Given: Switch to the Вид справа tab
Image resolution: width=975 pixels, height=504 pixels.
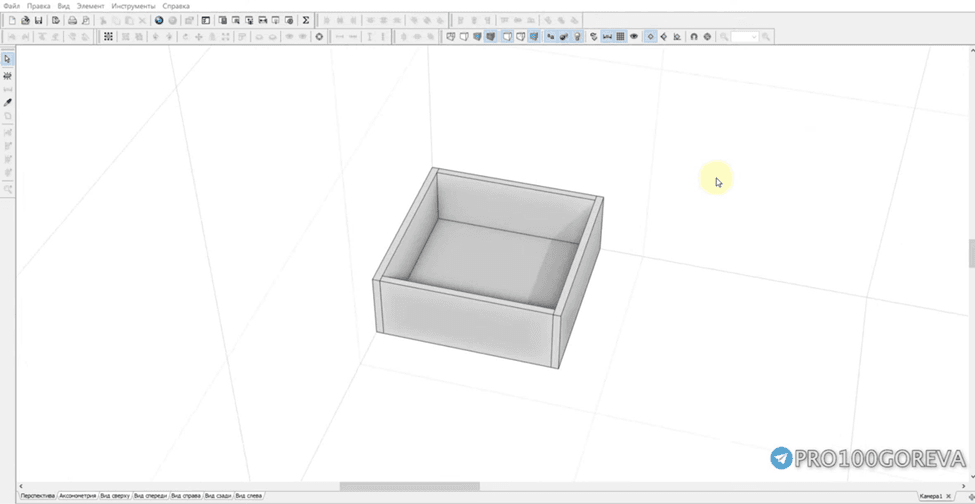Looking at the screenshot, I should [x=186, y=496].
